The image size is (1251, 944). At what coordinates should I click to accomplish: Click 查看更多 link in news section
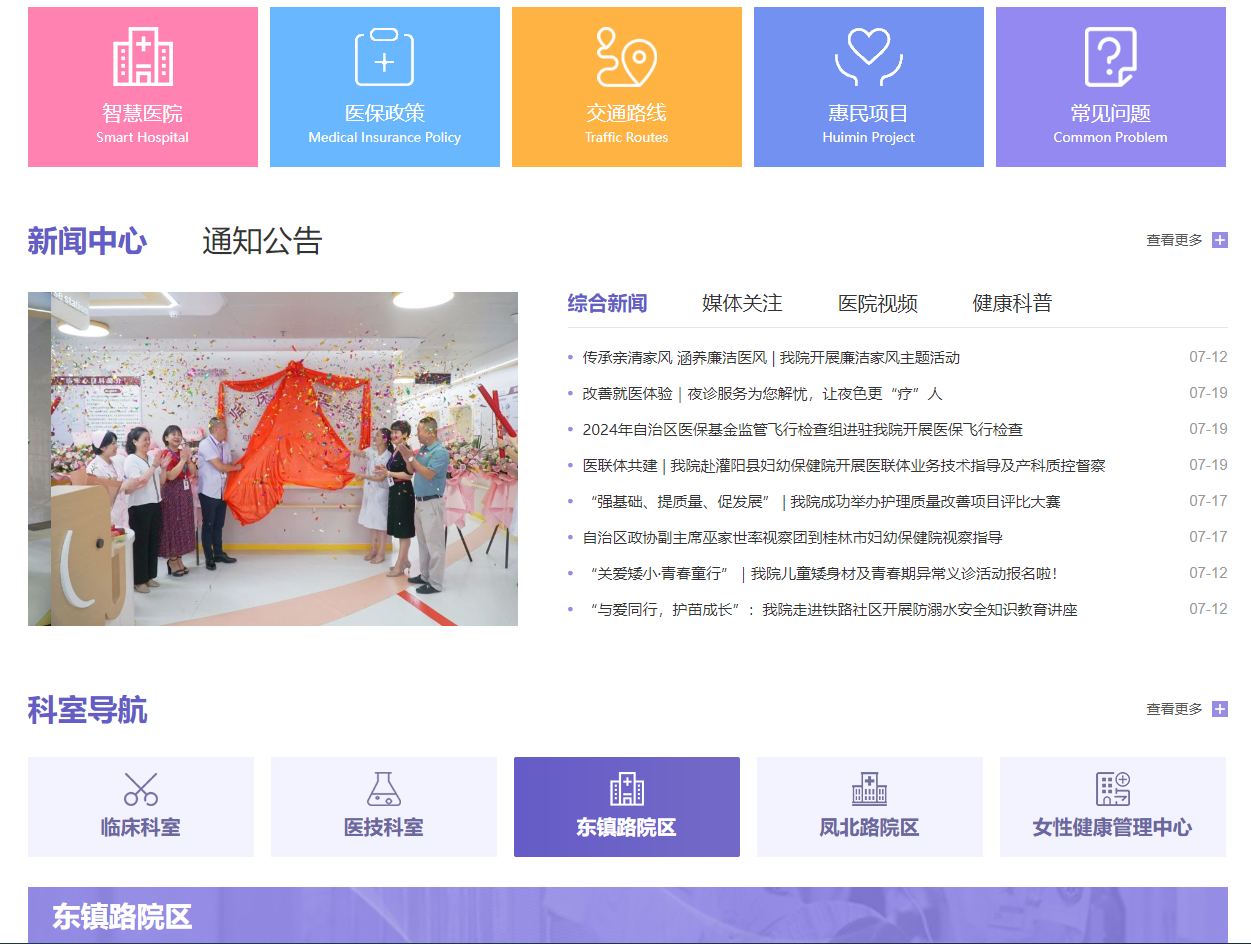[x=1174, y=240]
